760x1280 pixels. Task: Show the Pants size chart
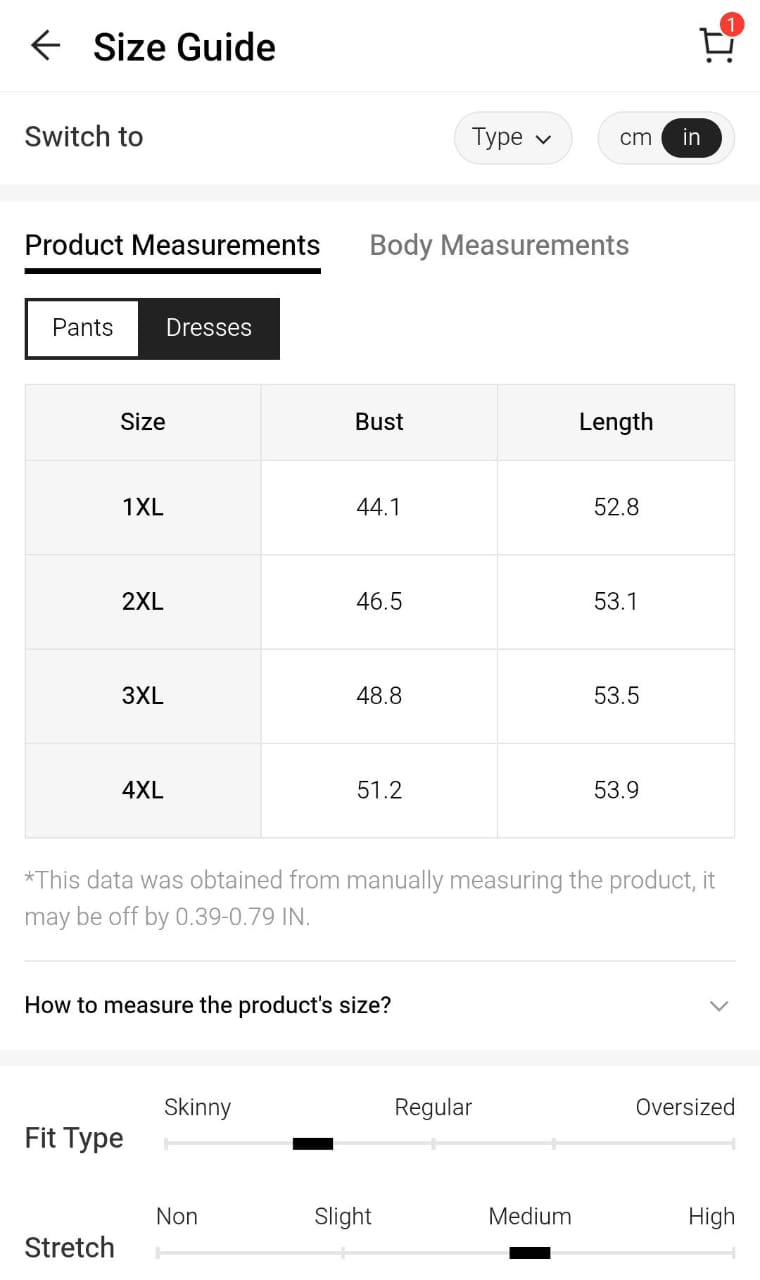click(83, 328)
